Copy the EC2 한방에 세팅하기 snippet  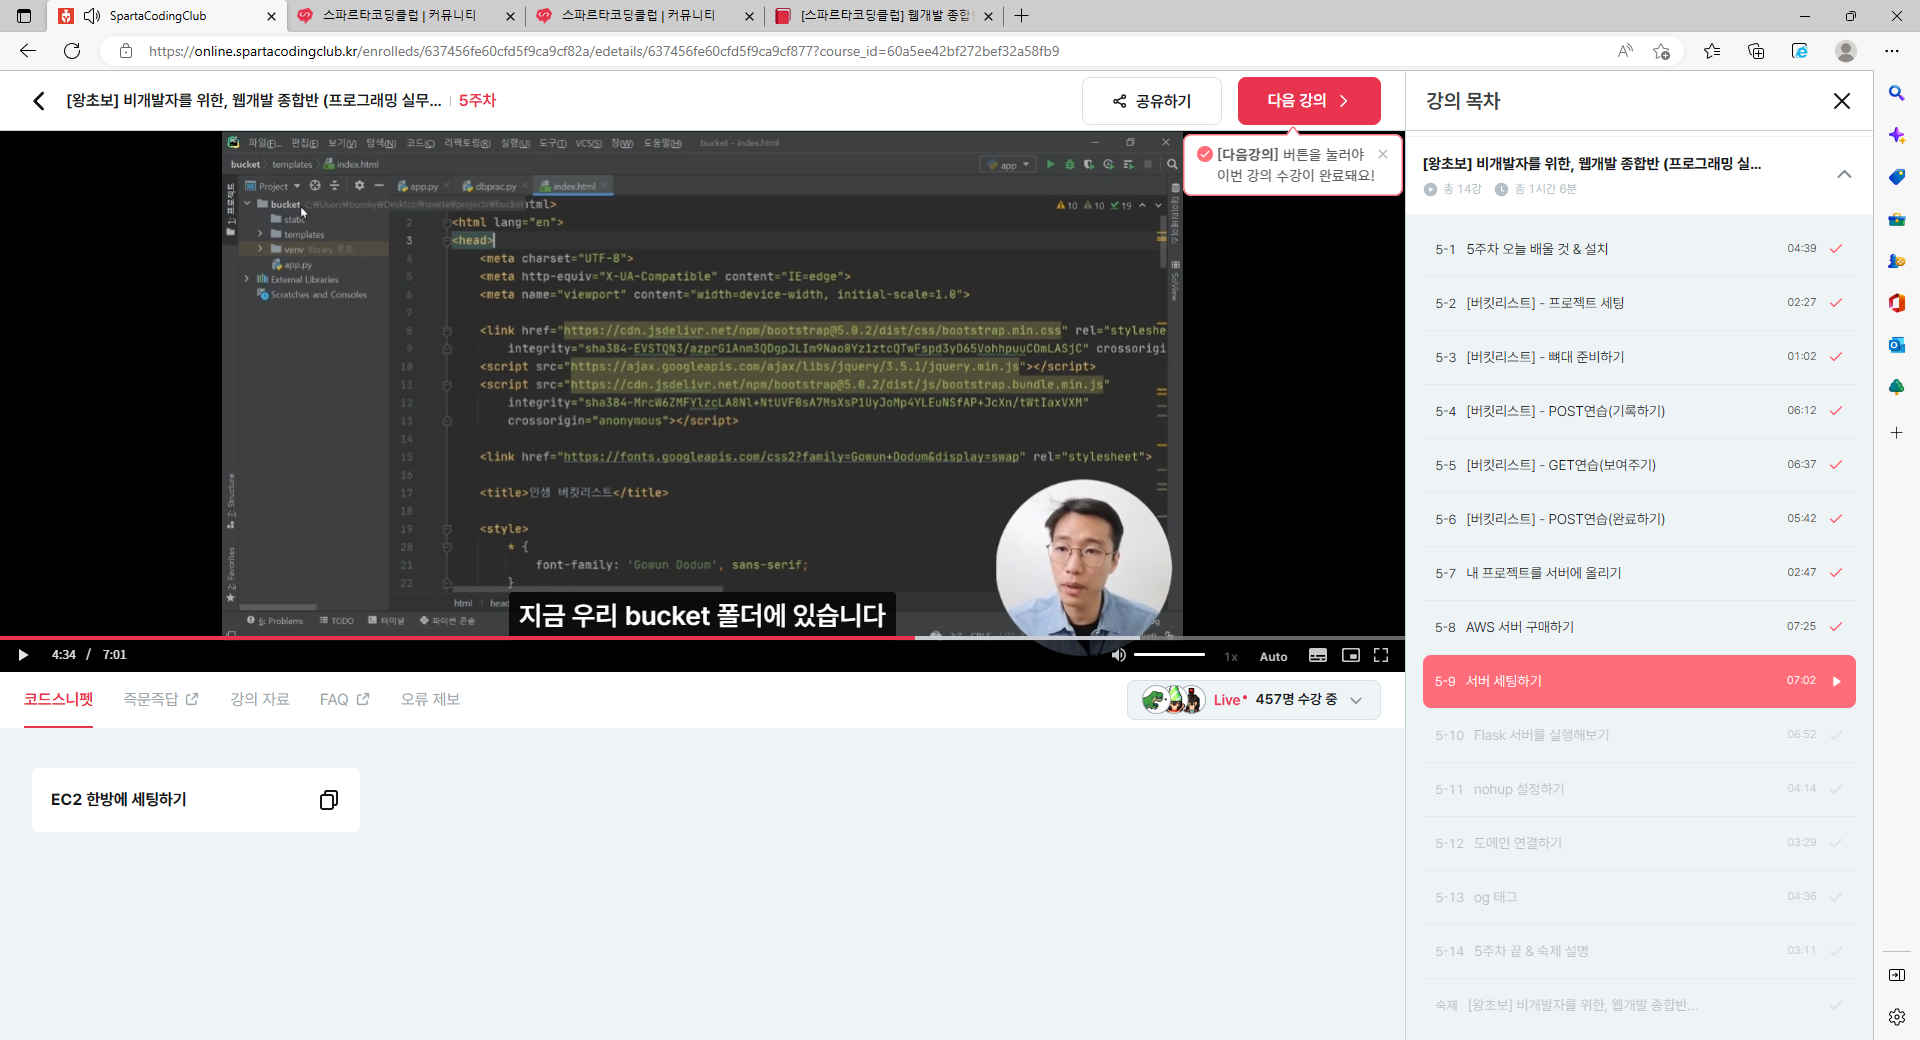tap(329, 800)
